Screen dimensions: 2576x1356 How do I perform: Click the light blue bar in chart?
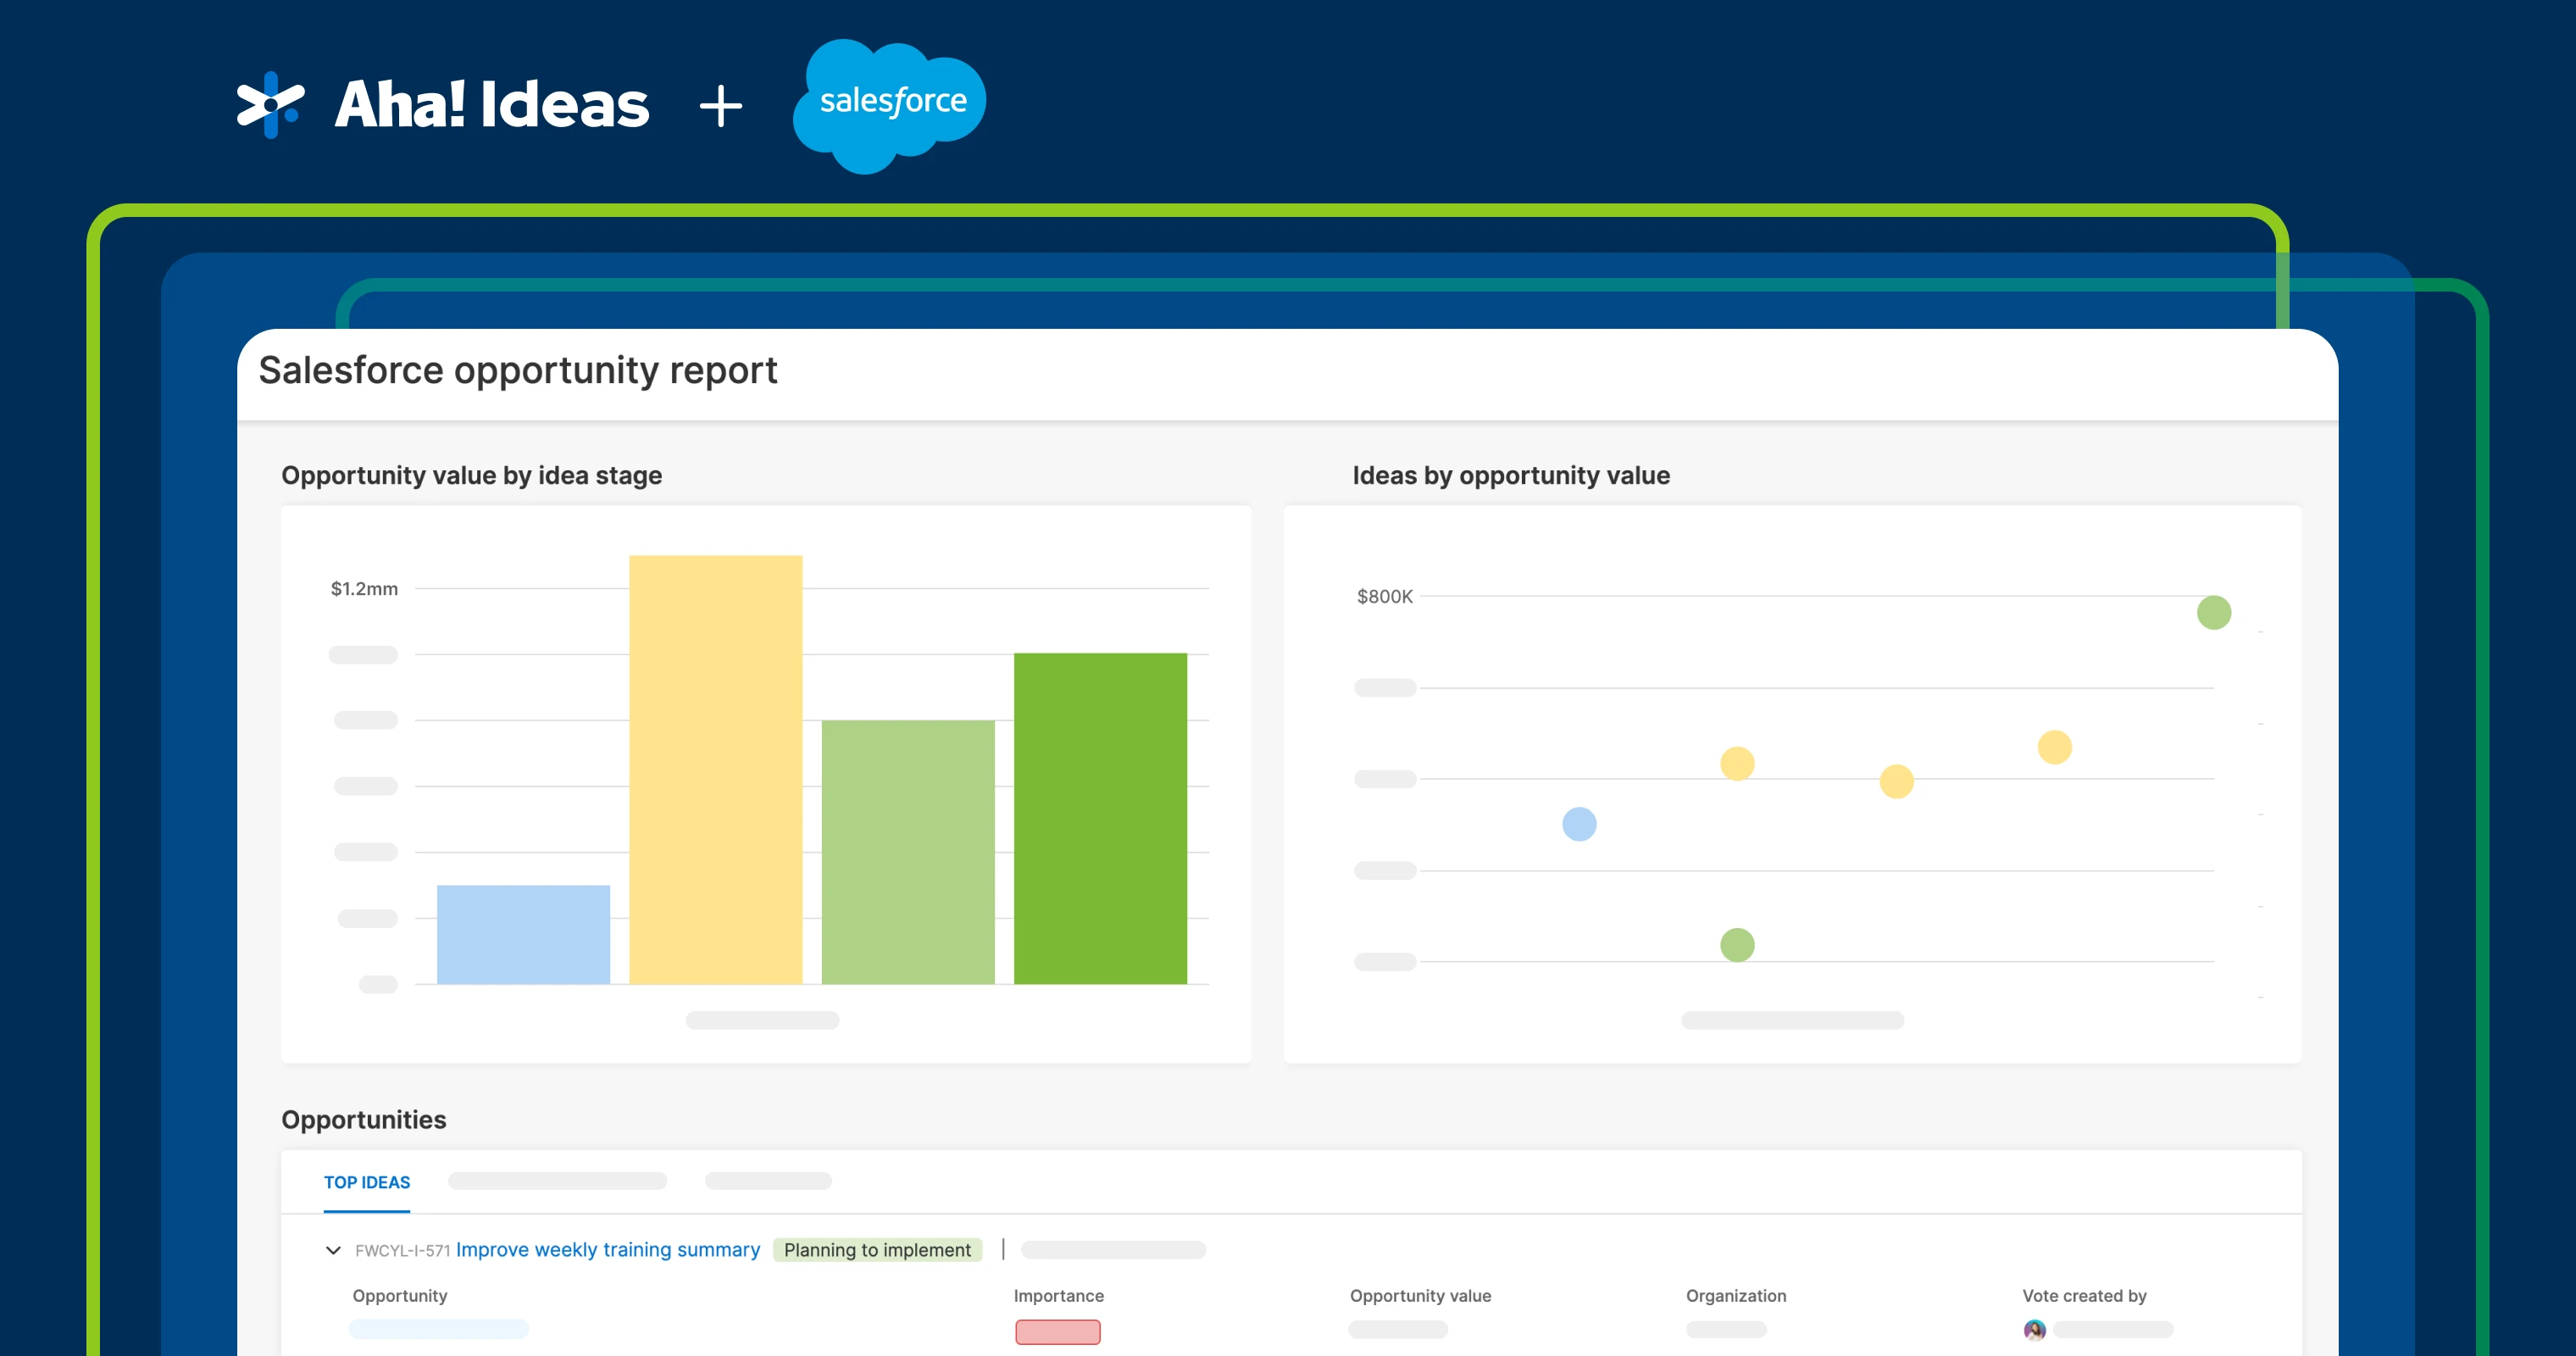click(523, 934)
